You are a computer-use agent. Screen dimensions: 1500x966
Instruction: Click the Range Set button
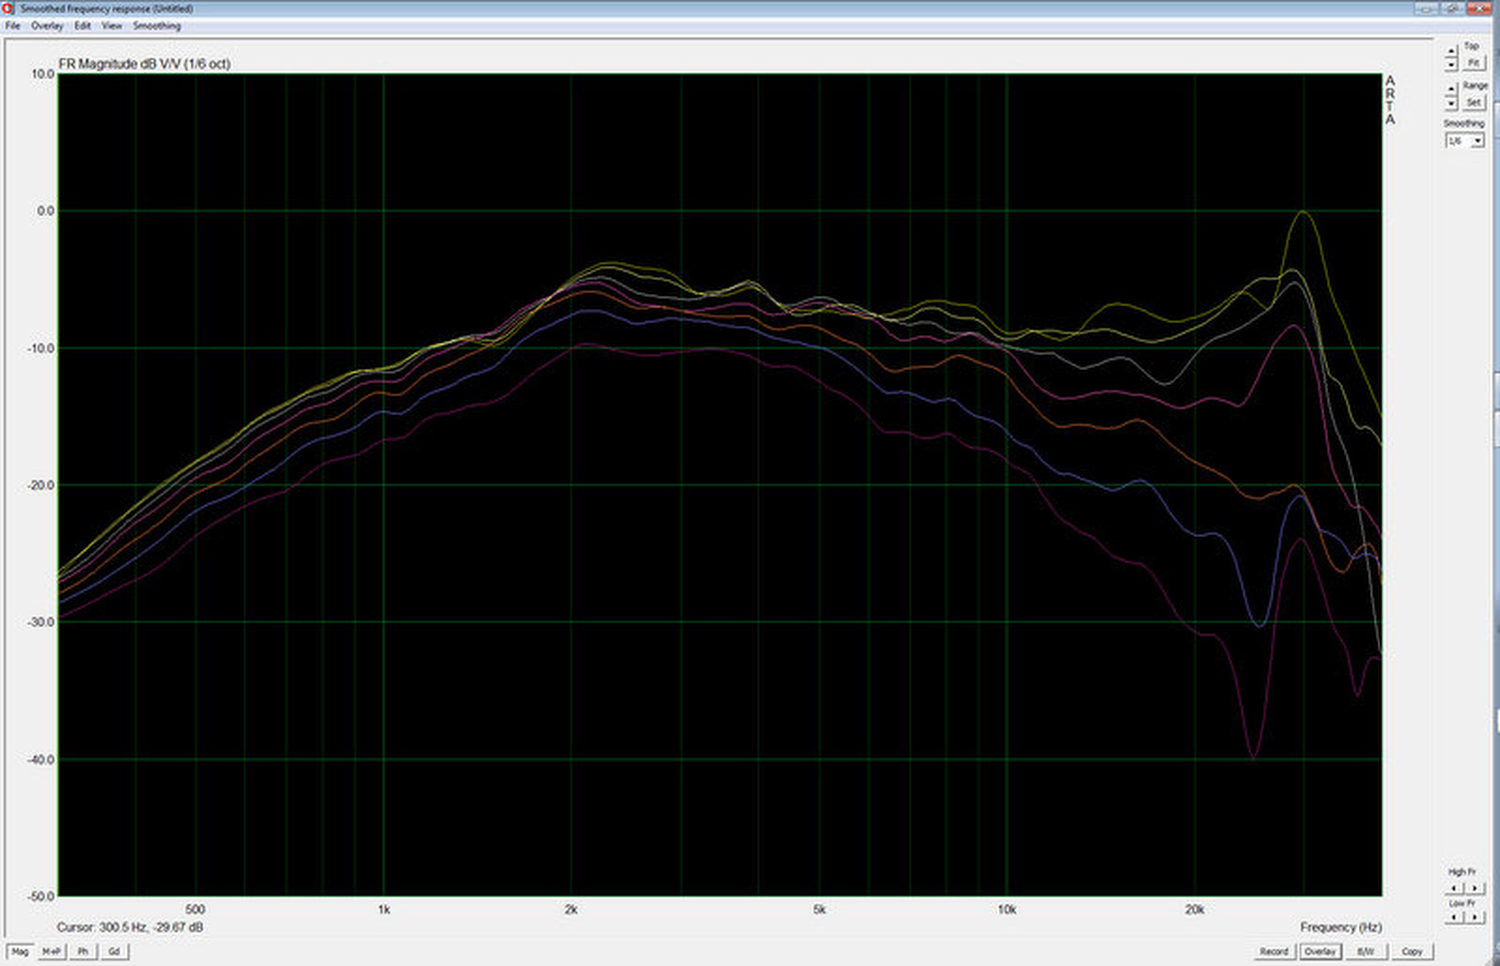click(1474, 102)
